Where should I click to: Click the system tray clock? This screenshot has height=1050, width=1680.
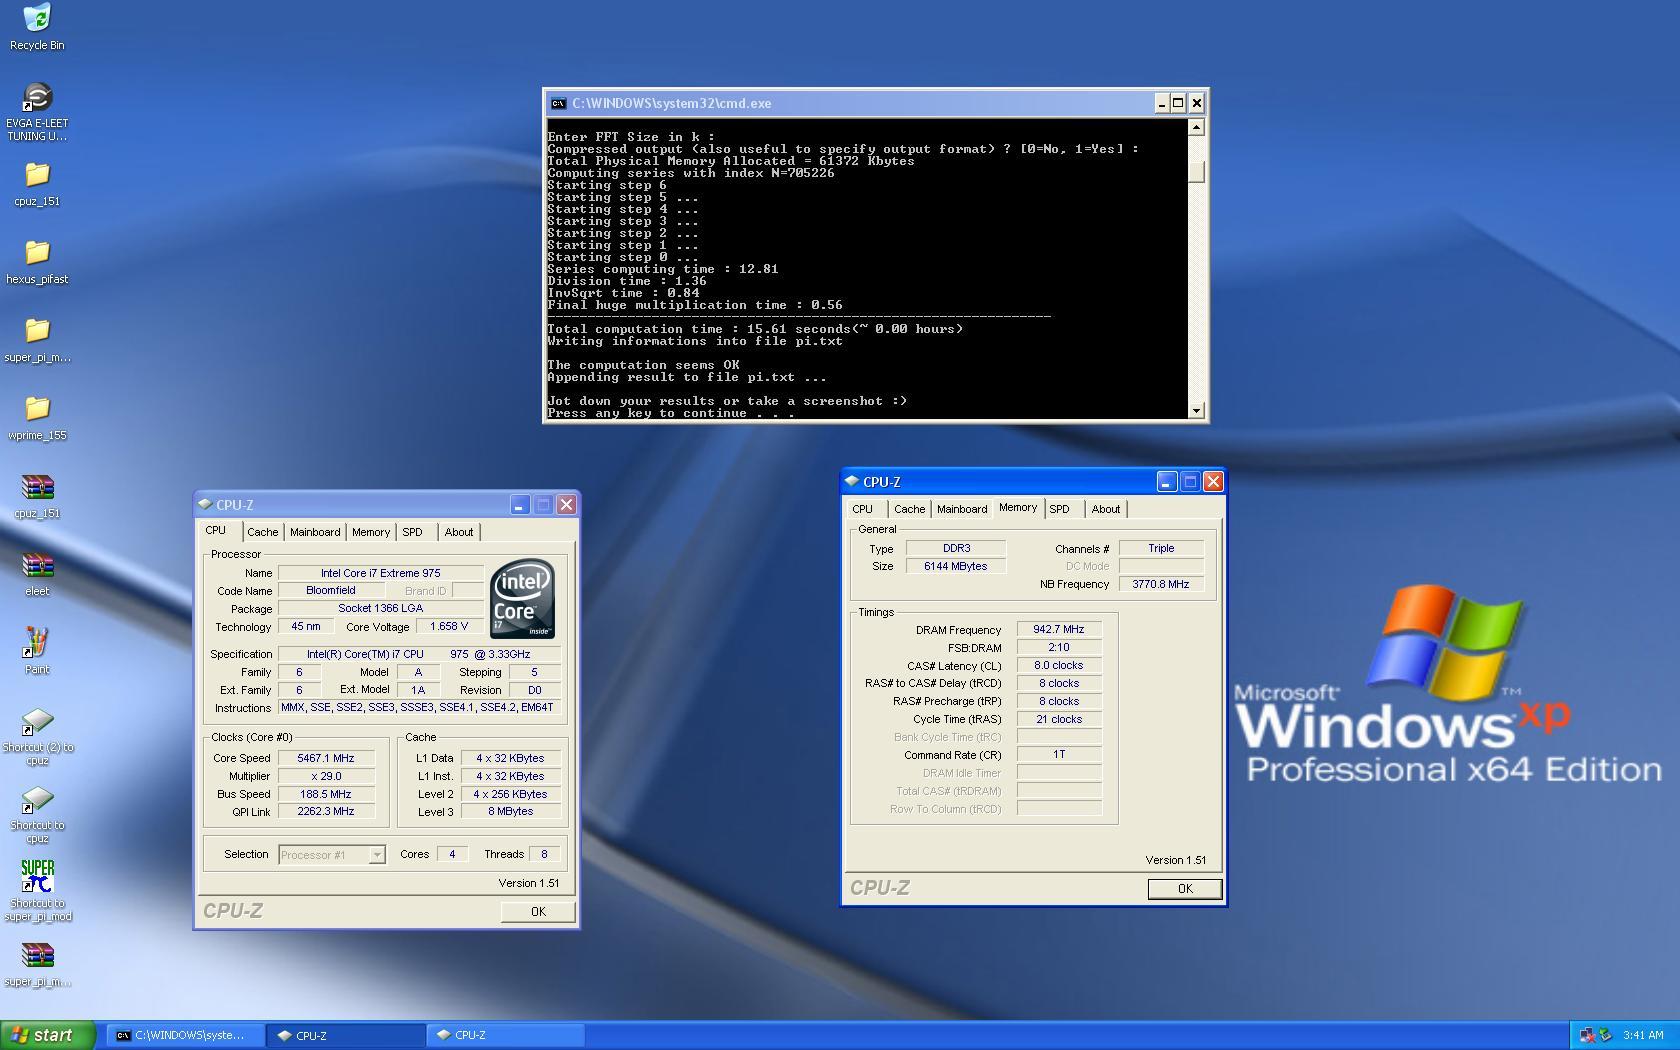pos(1643,1035)
